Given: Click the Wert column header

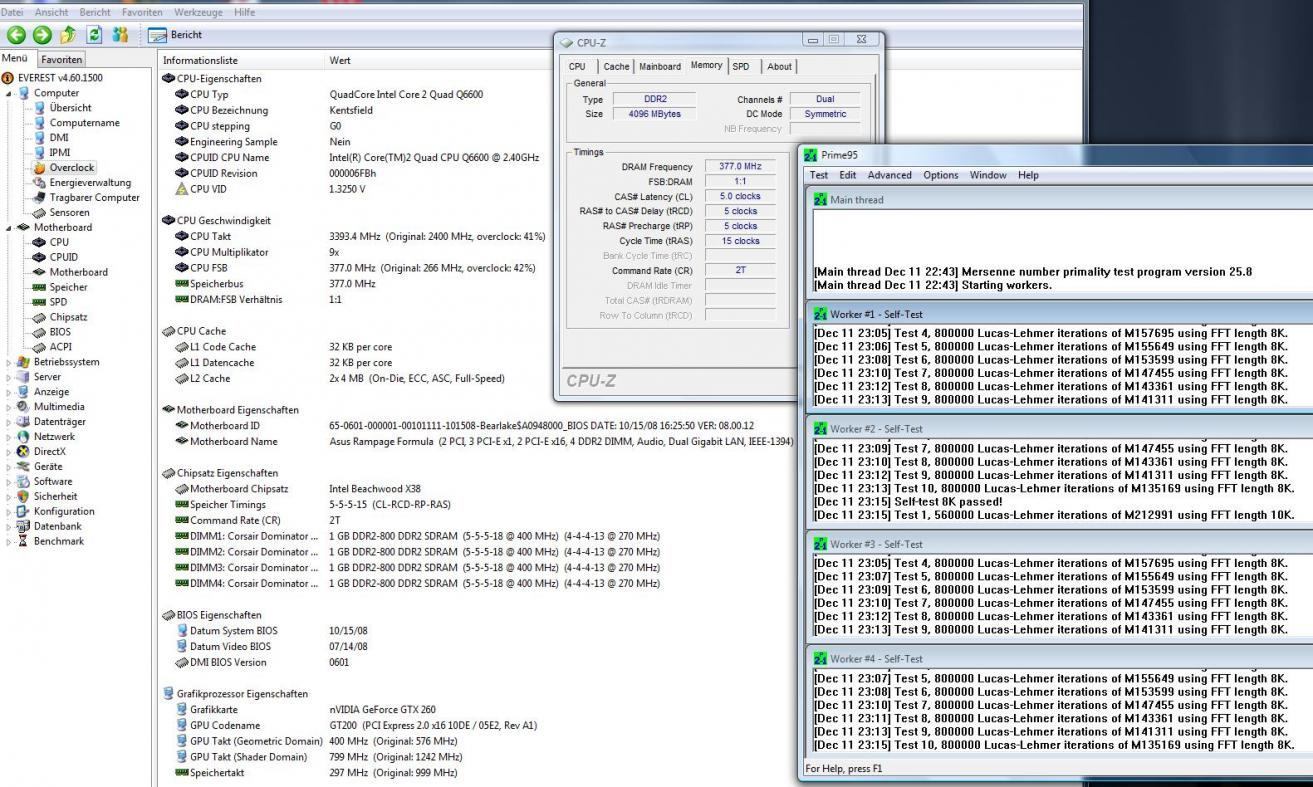Looking at the screenshot, I should (340, 61).
